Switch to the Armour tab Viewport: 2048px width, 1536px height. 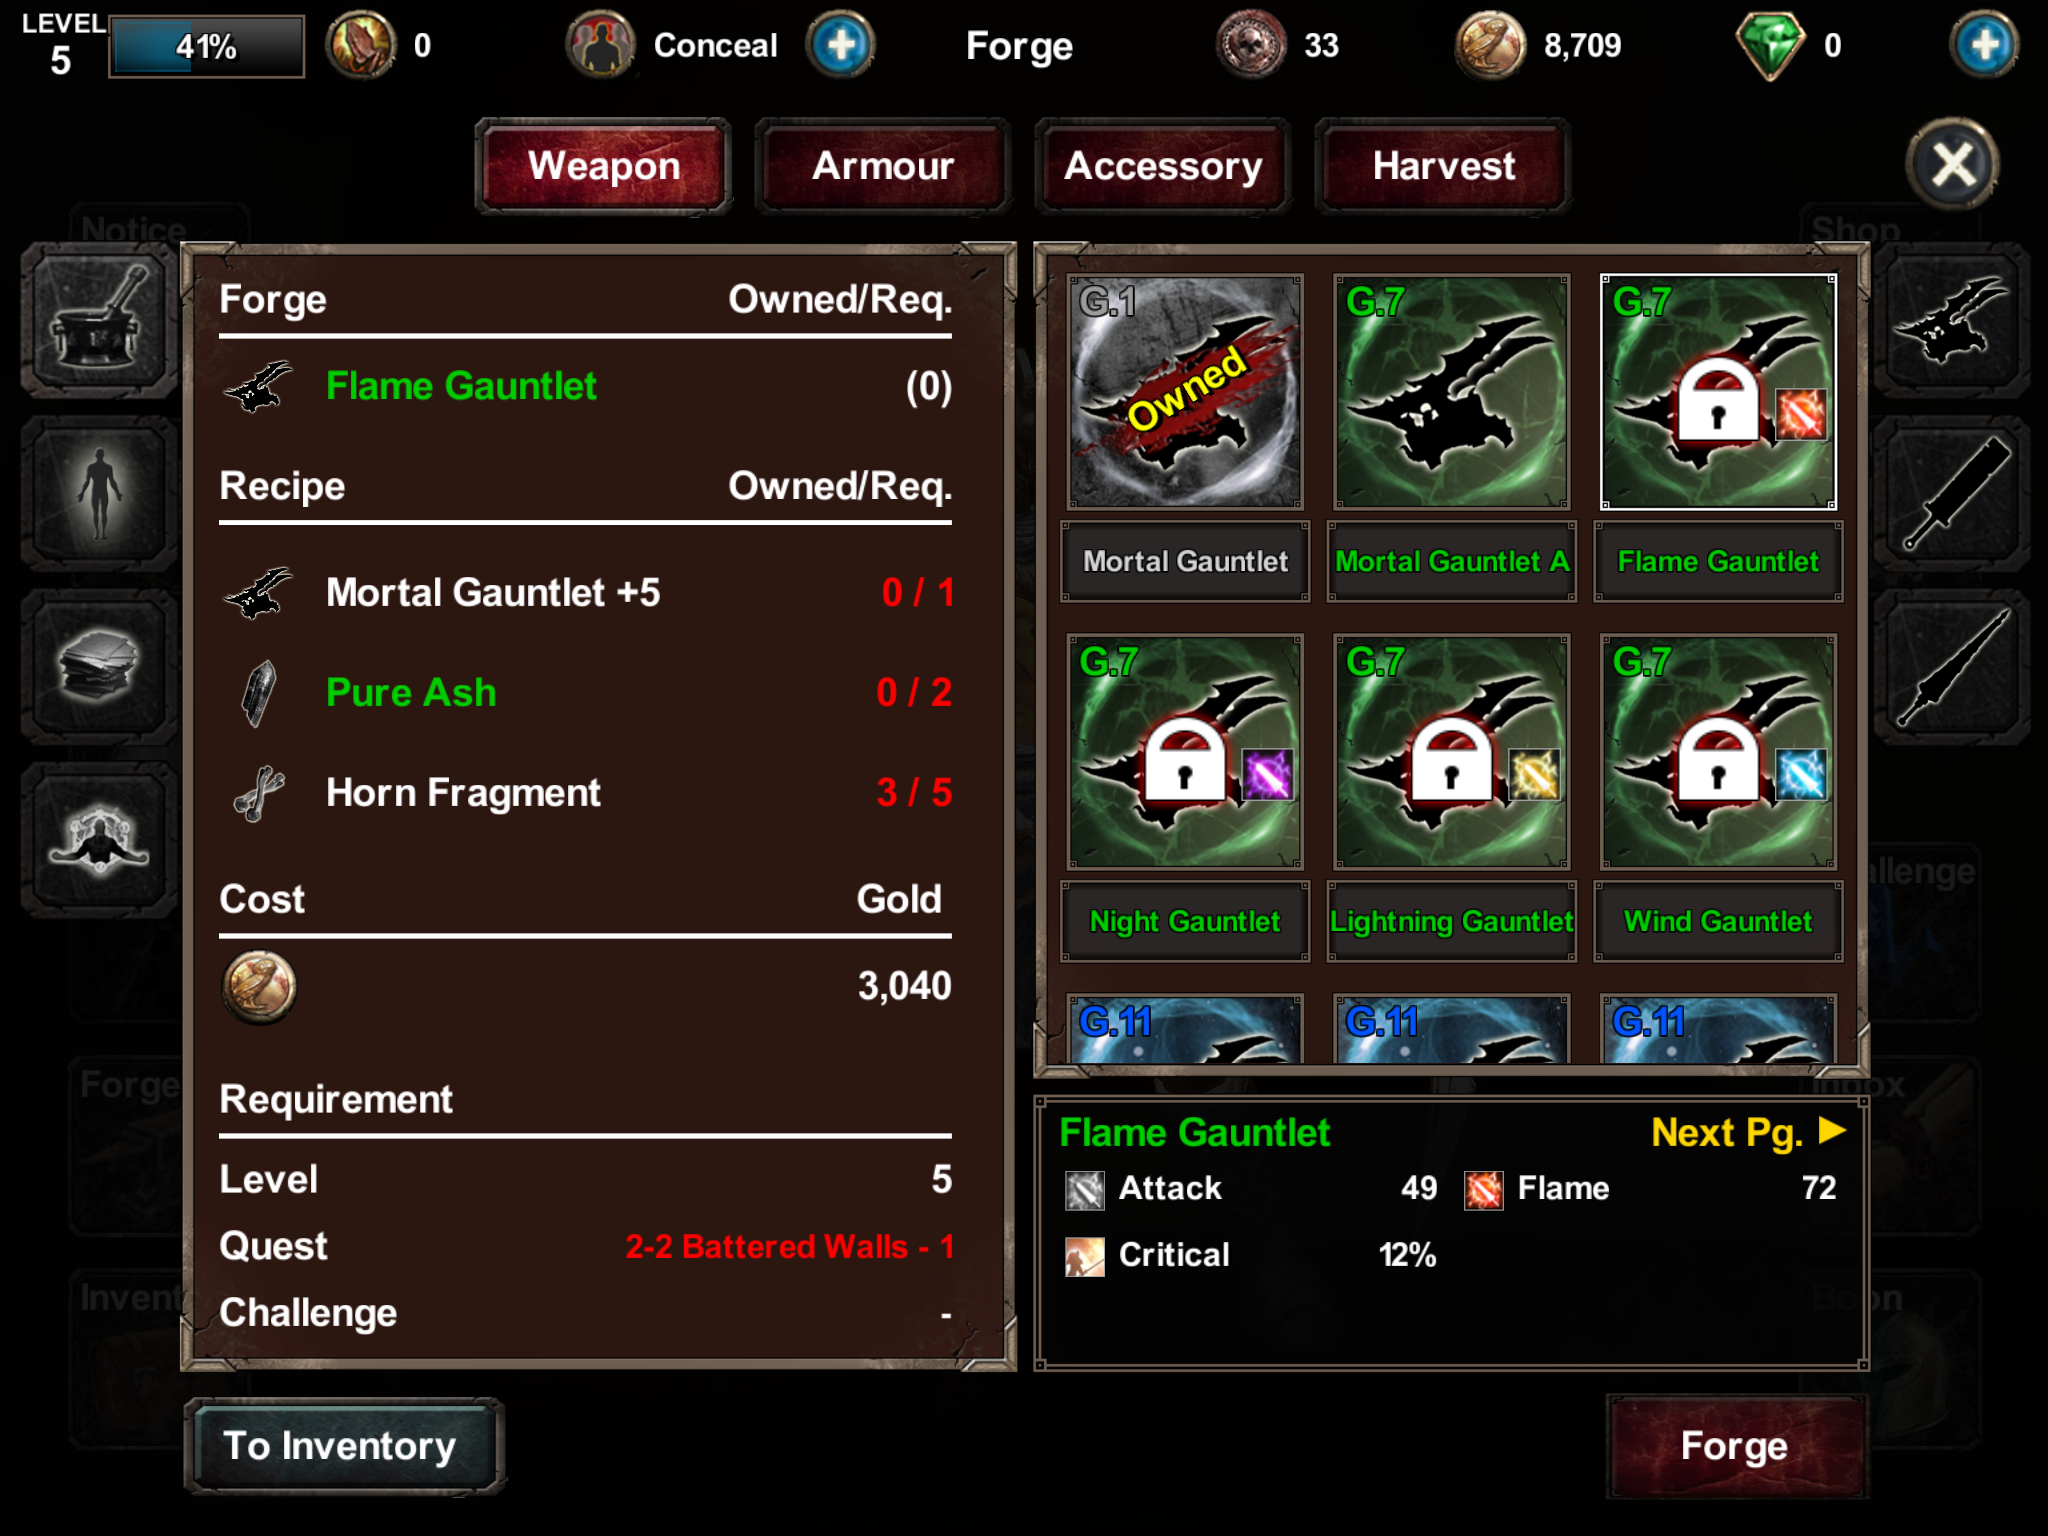point(883,166)
